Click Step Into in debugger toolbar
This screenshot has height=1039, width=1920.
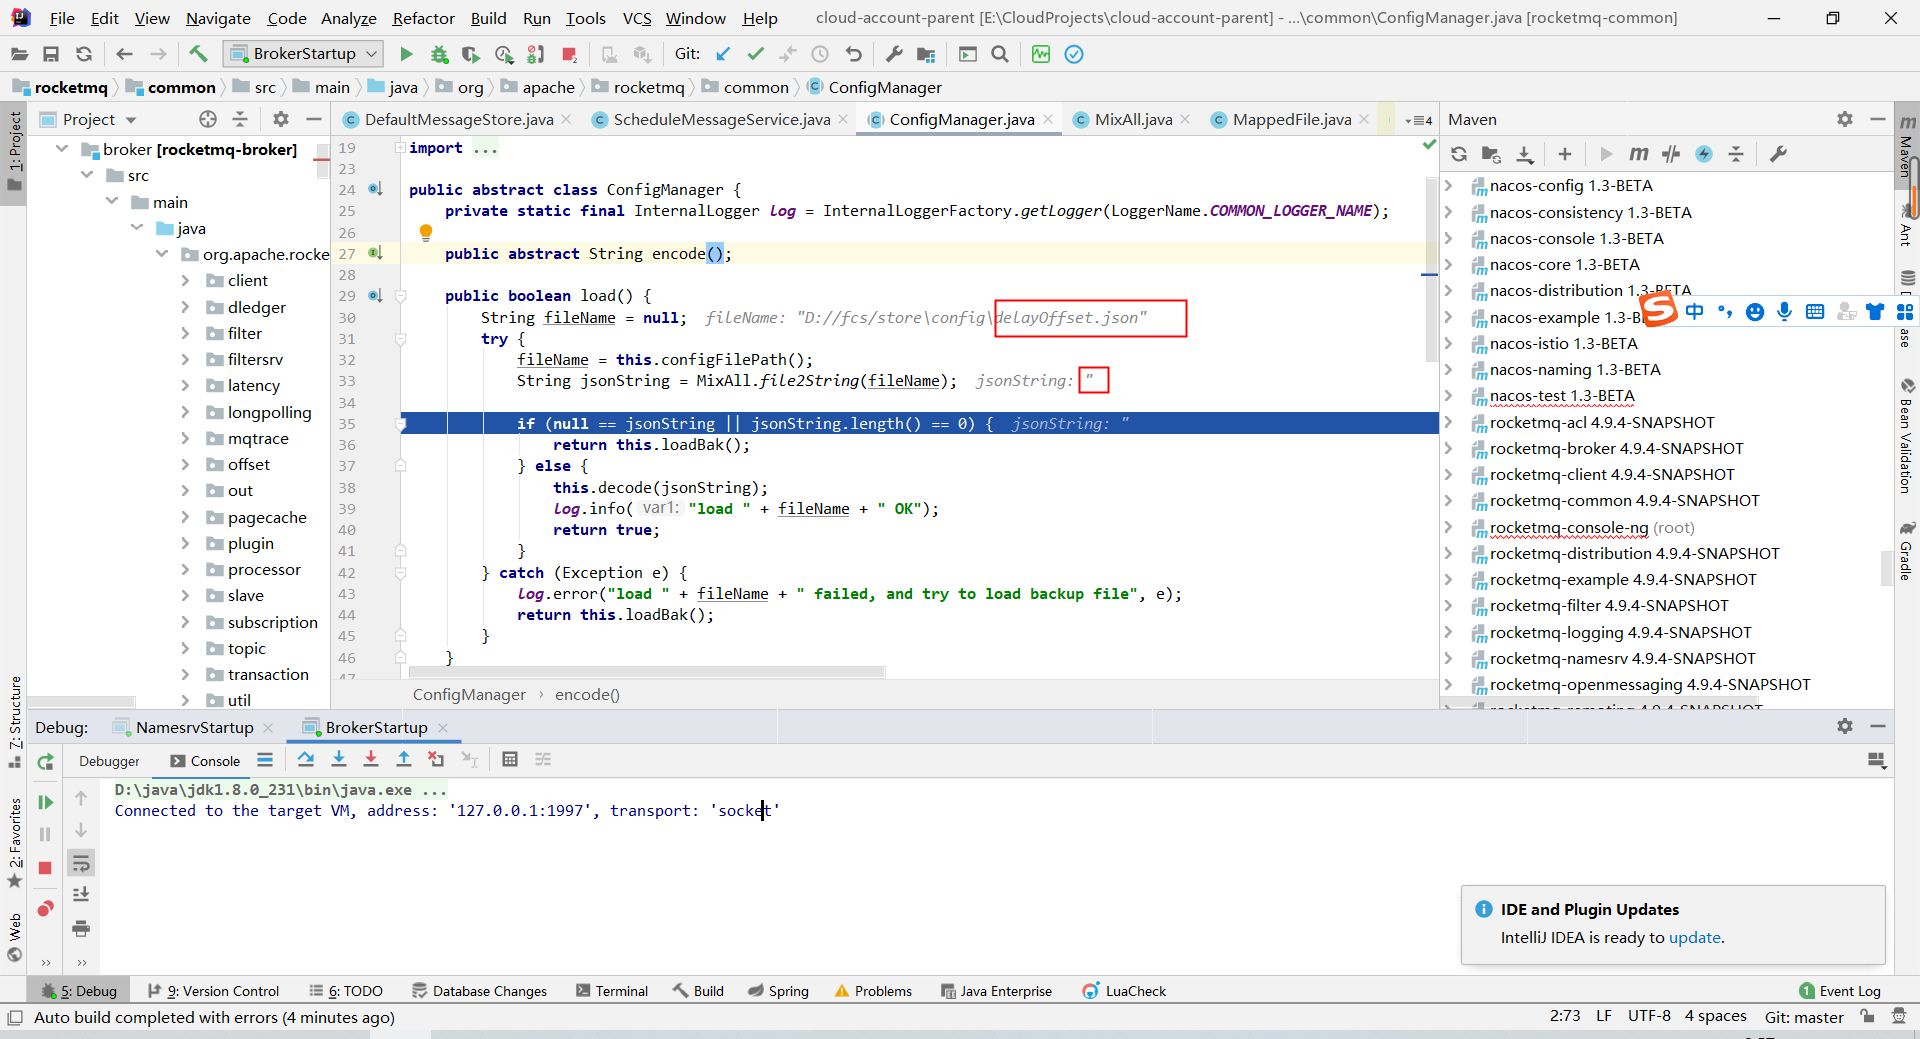tap(338, 759)
